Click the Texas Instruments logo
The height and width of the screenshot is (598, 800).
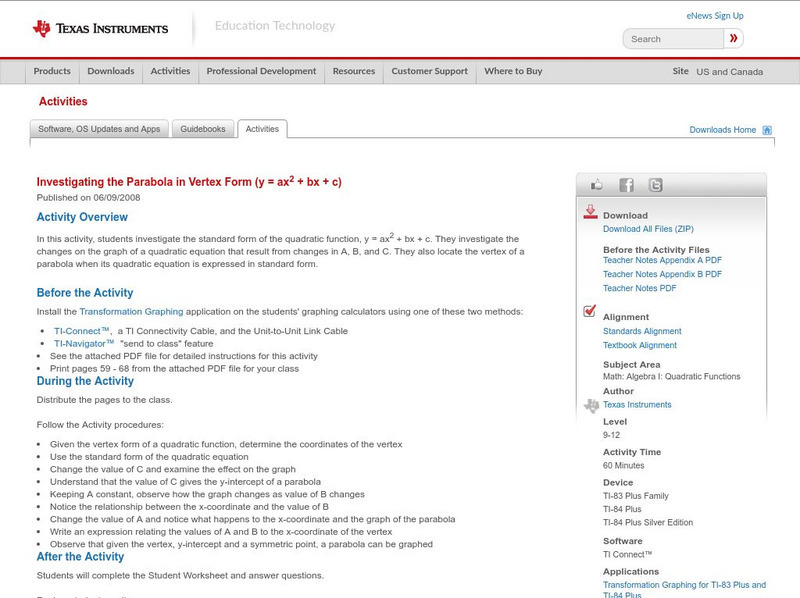pos(100,29)
